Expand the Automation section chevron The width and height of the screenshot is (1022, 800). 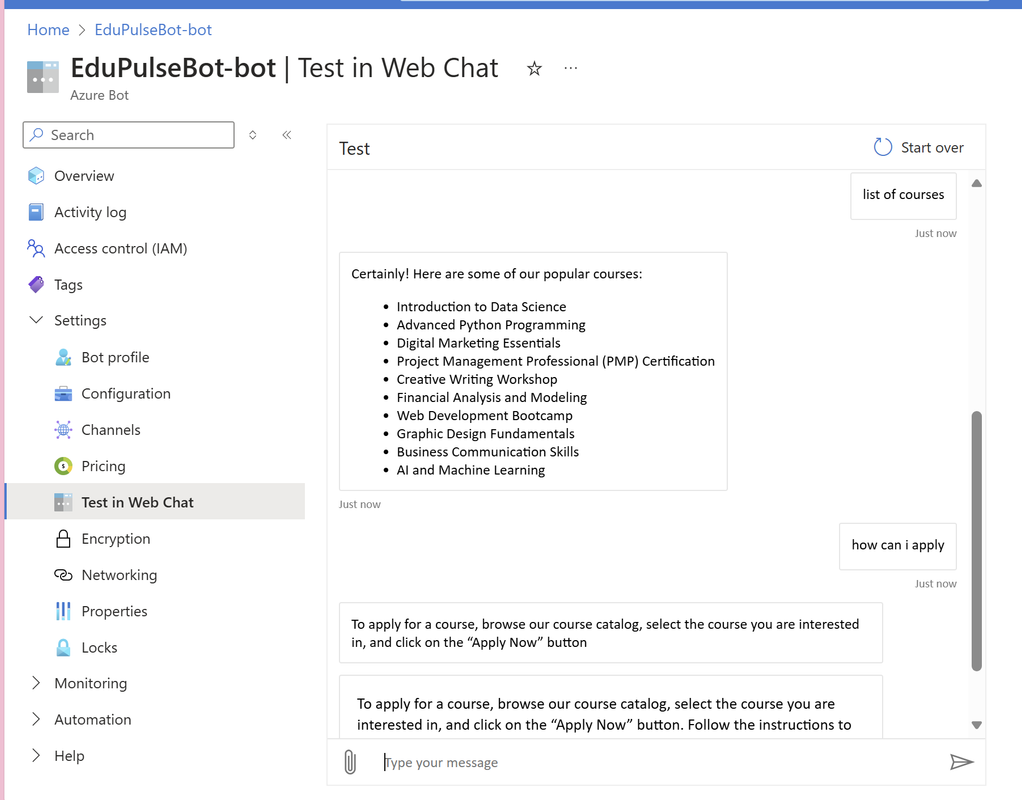point(36,719)
